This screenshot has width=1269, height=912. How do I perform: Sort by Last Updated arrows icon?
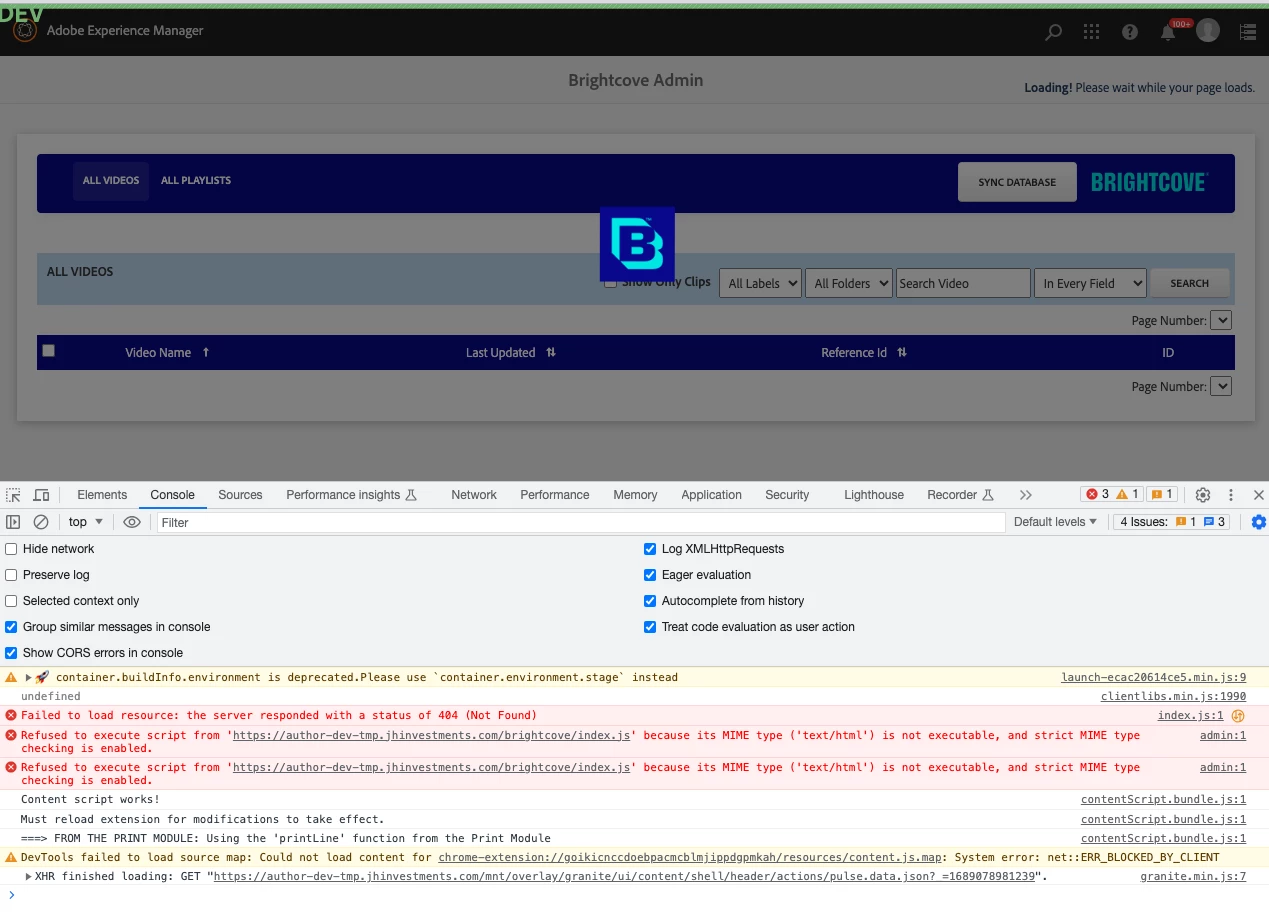click(551, 352)
